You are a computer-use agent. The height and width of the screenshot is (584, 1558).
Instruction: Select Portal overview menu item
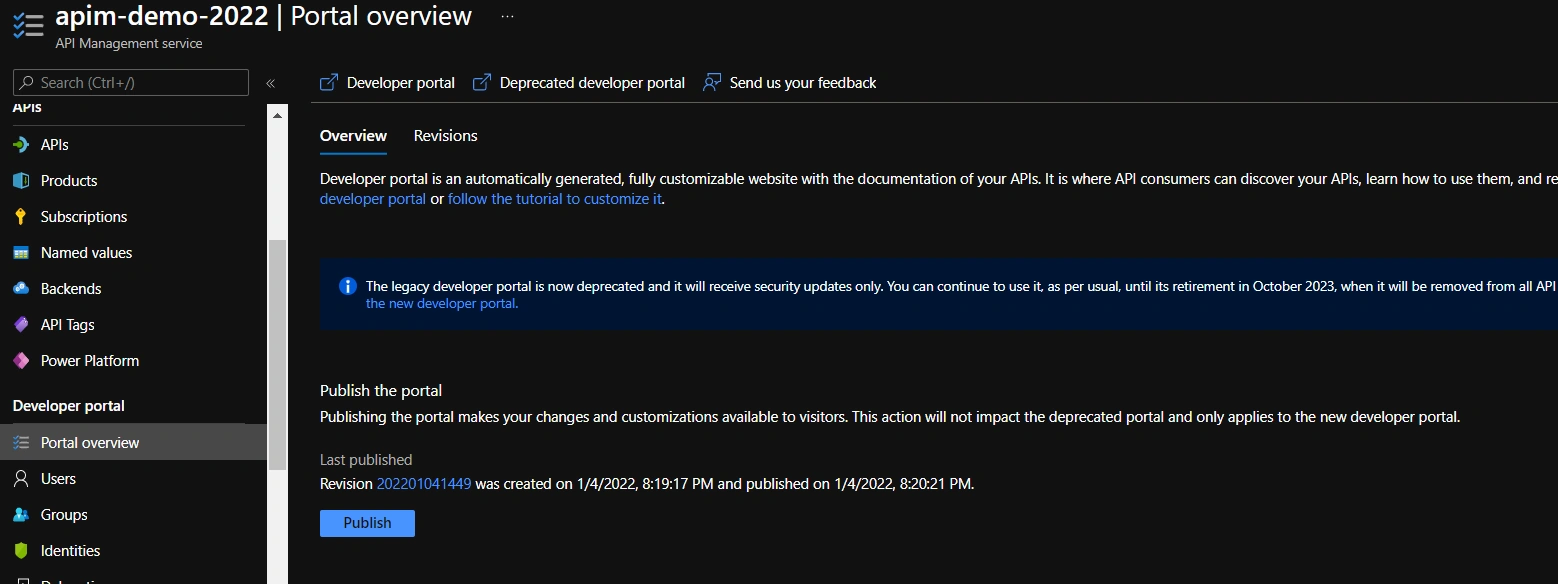pos(134,443)
